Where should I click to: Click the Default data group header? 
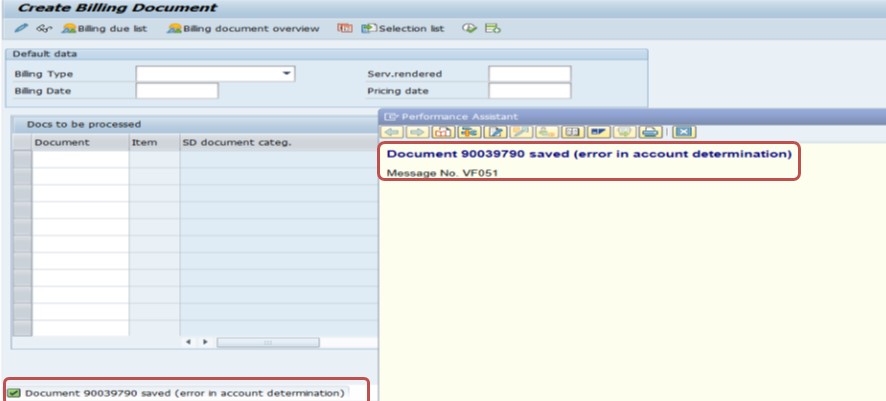pyautogui.click(x=327, y=54)
